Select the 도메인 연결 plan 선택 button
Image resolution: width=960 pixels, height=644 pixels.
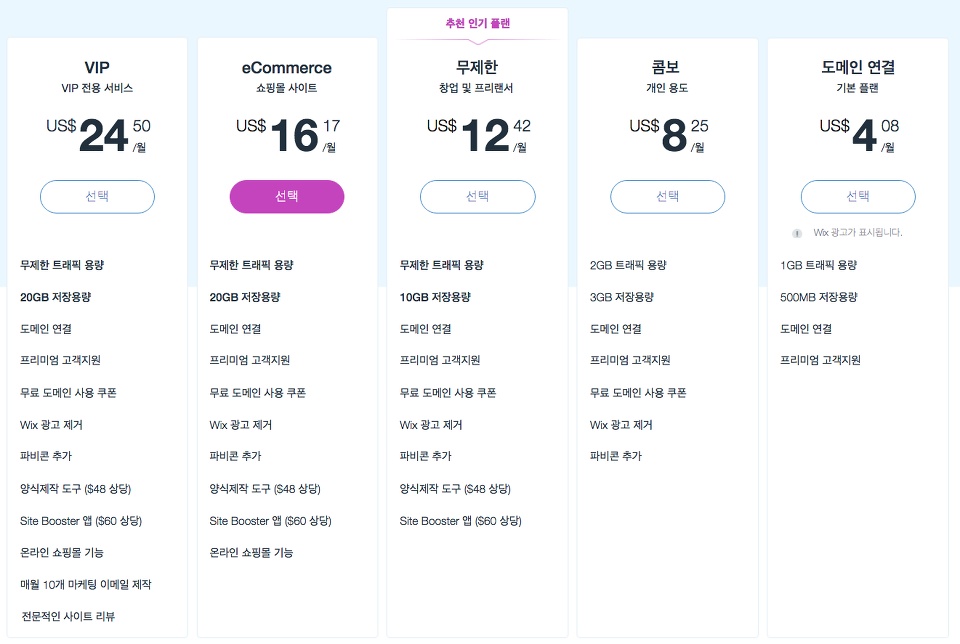858,197
